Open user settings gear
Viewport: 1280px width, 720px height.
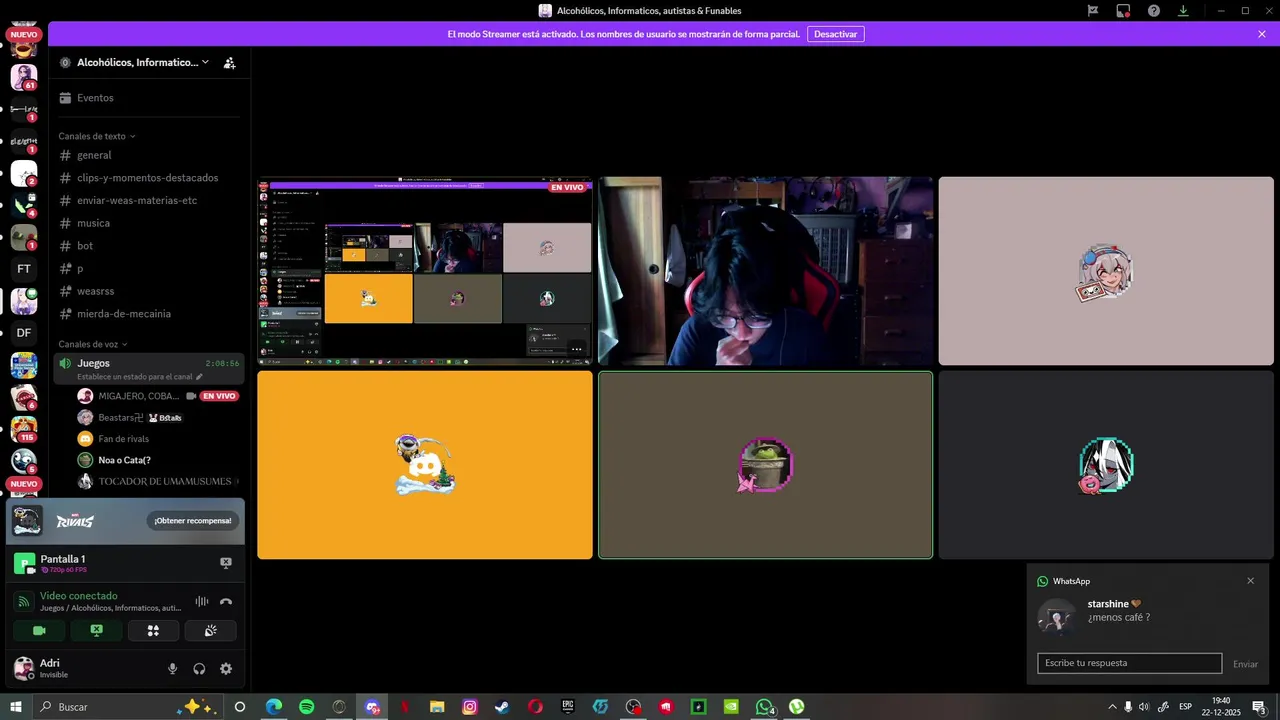[x=226, y=669]
